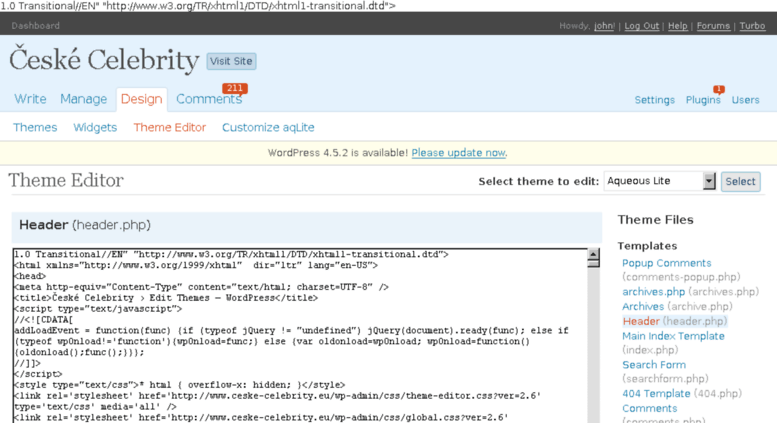This screenshot has width=777, height=423.
Task: Click the '(searchform.php)' file name text
Action: click(x=665, y=379)
